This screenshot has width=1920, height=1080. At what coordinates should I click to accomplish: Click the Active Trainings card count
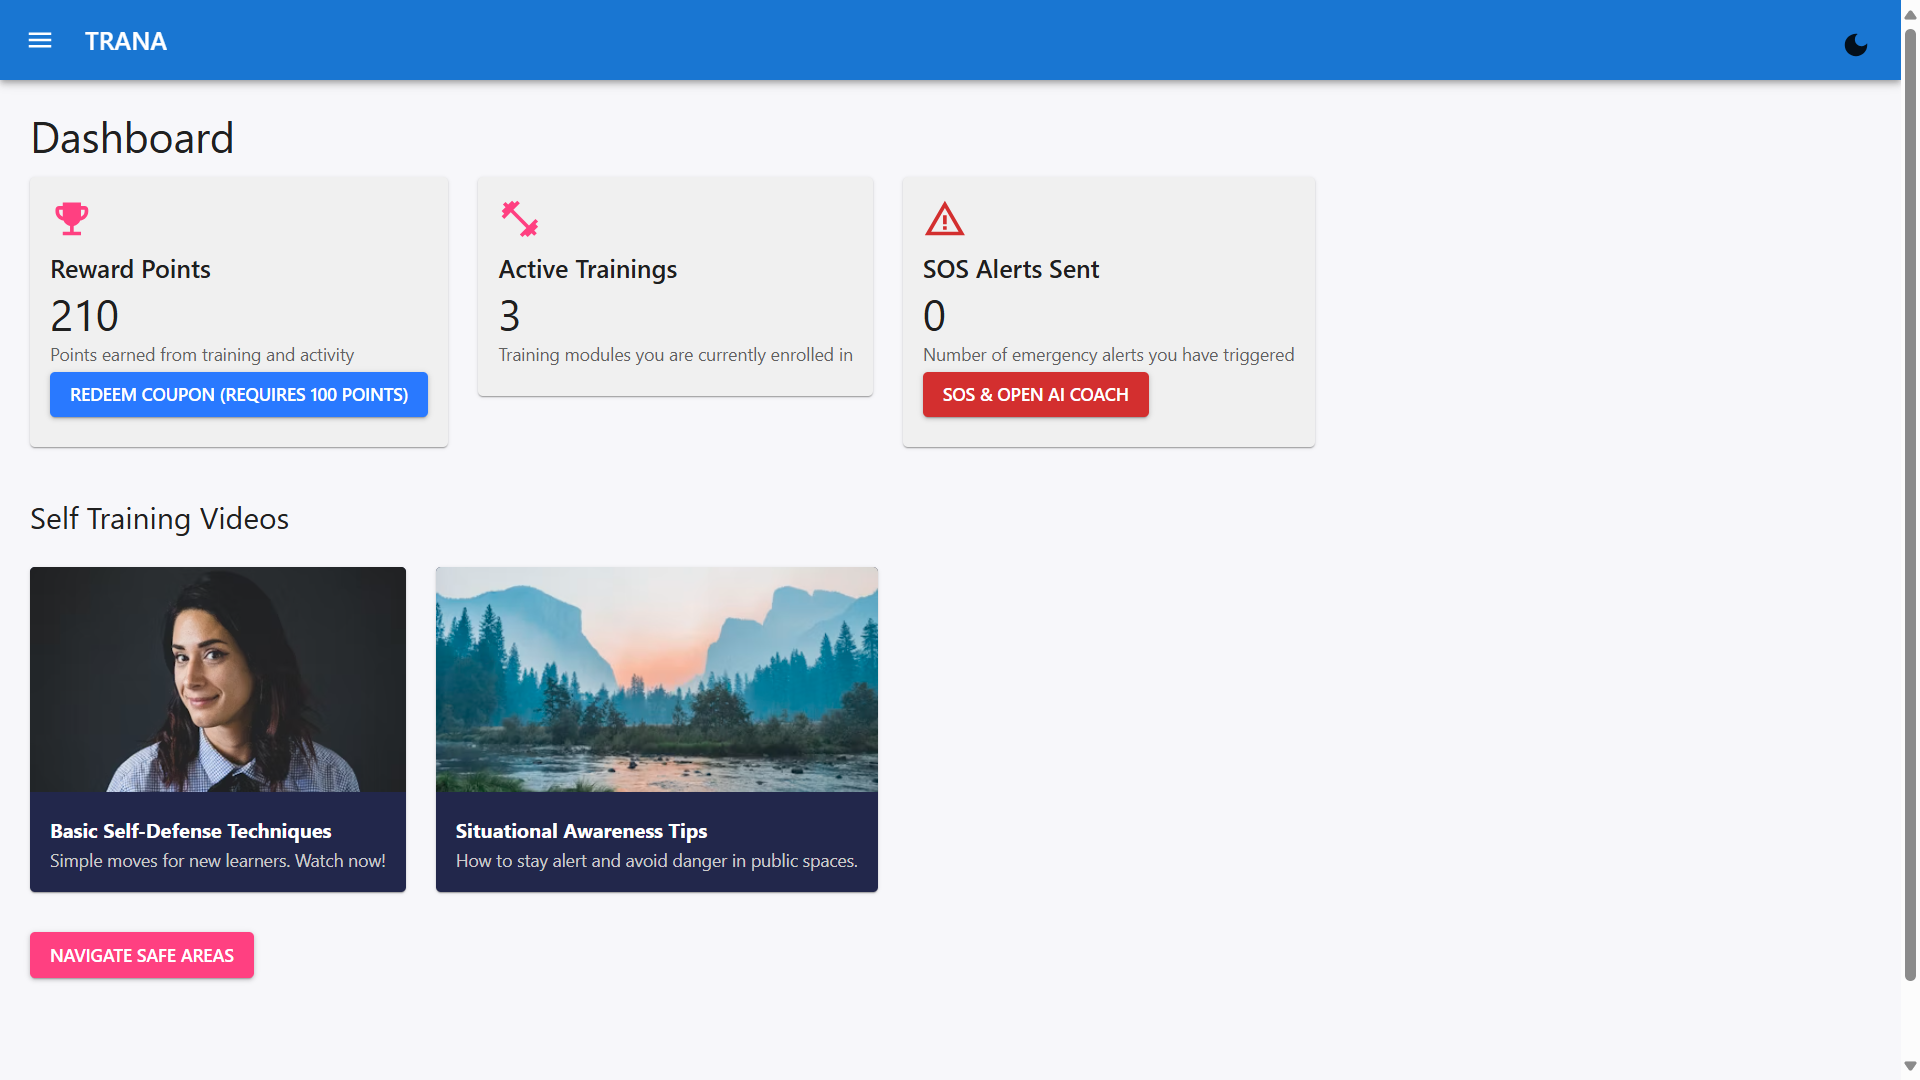coord(510,316)
